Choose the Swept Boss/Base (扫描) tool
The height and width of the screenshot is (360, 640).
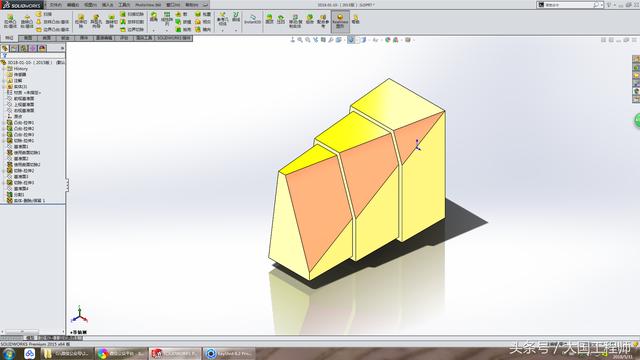(x=44, y=14)
